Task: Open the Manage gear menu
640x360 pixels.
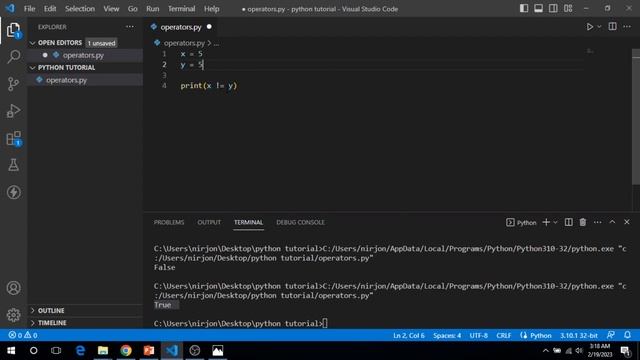Action: tap(13, 315)
